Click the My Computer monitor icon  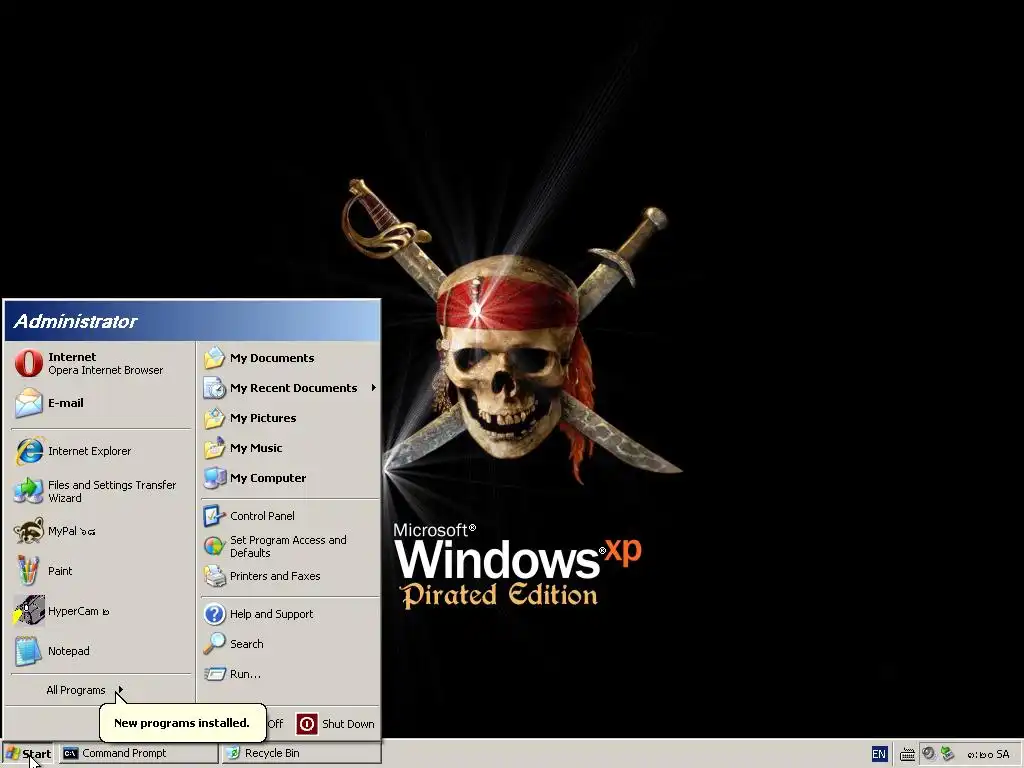tap(214, 478)
